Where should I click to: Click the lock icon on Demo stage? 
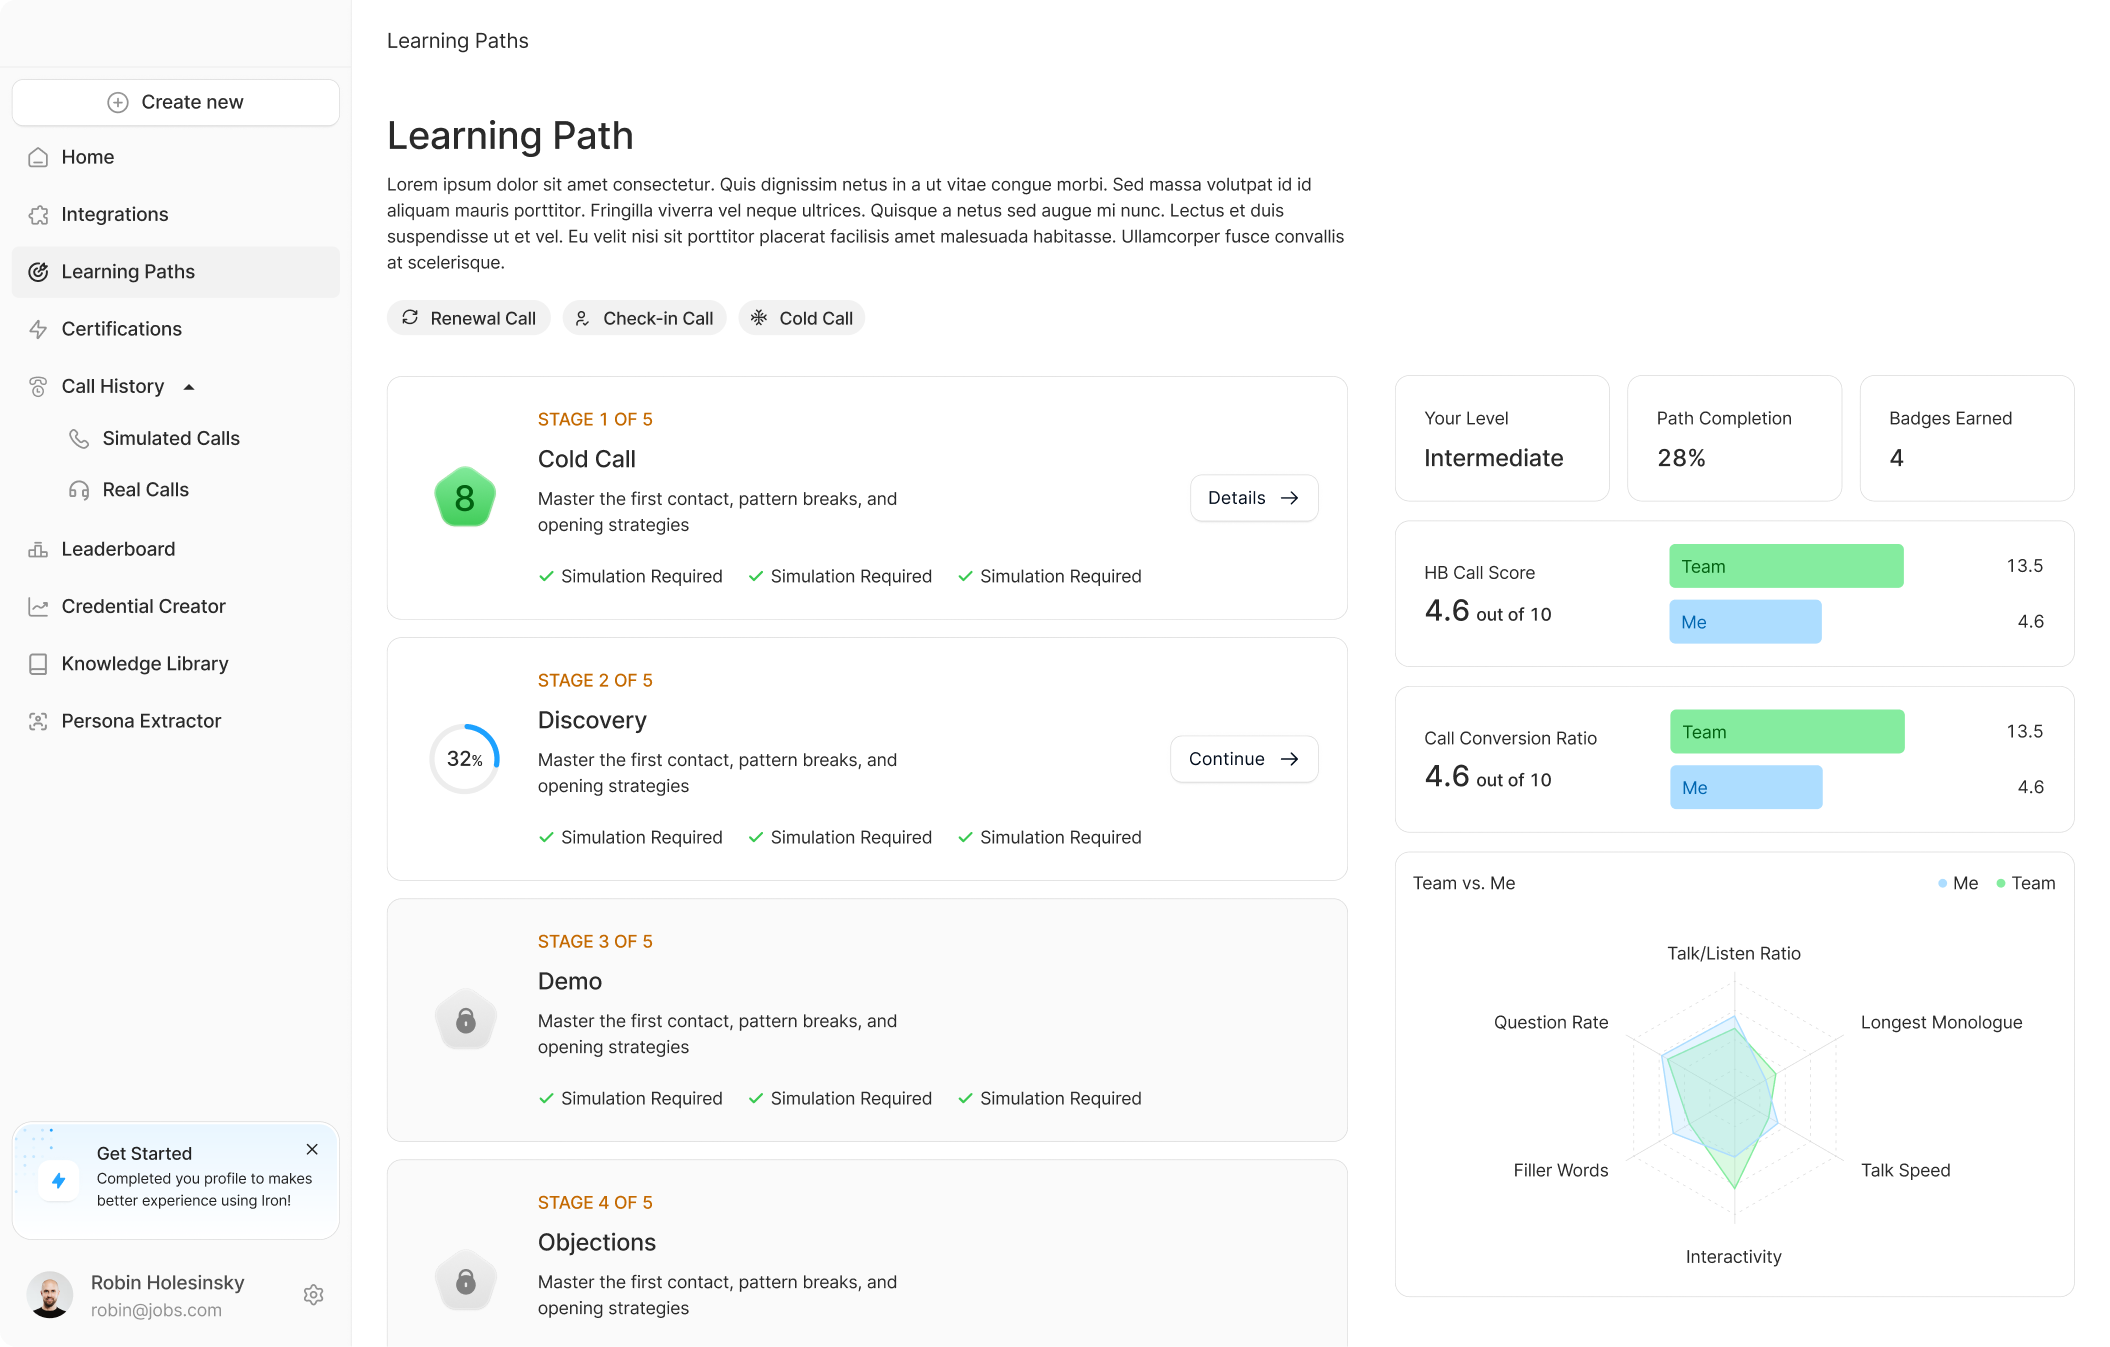point(466,1020)
